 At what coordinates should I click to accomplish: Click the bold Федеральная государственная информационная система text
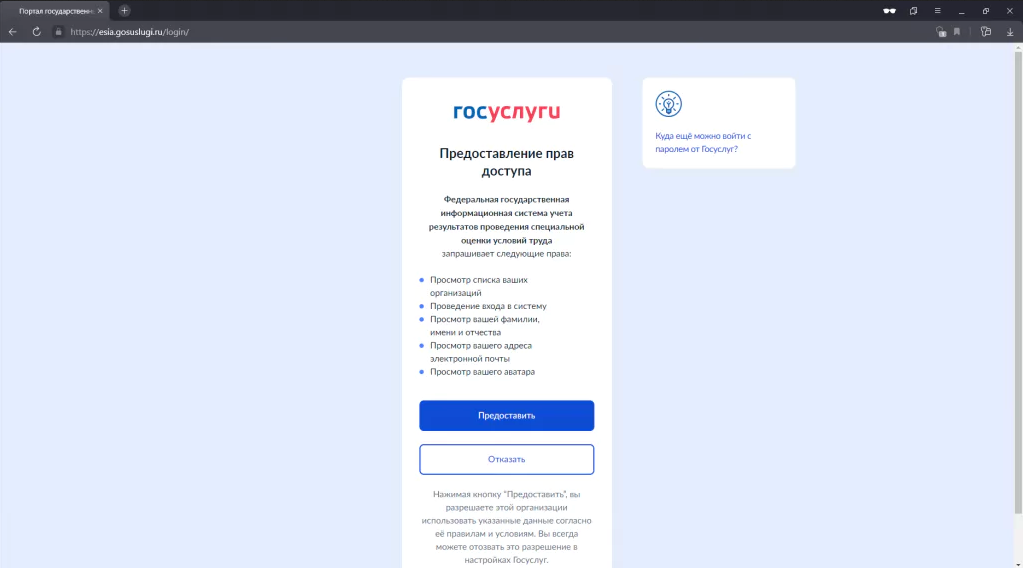(x=507, y=220)
